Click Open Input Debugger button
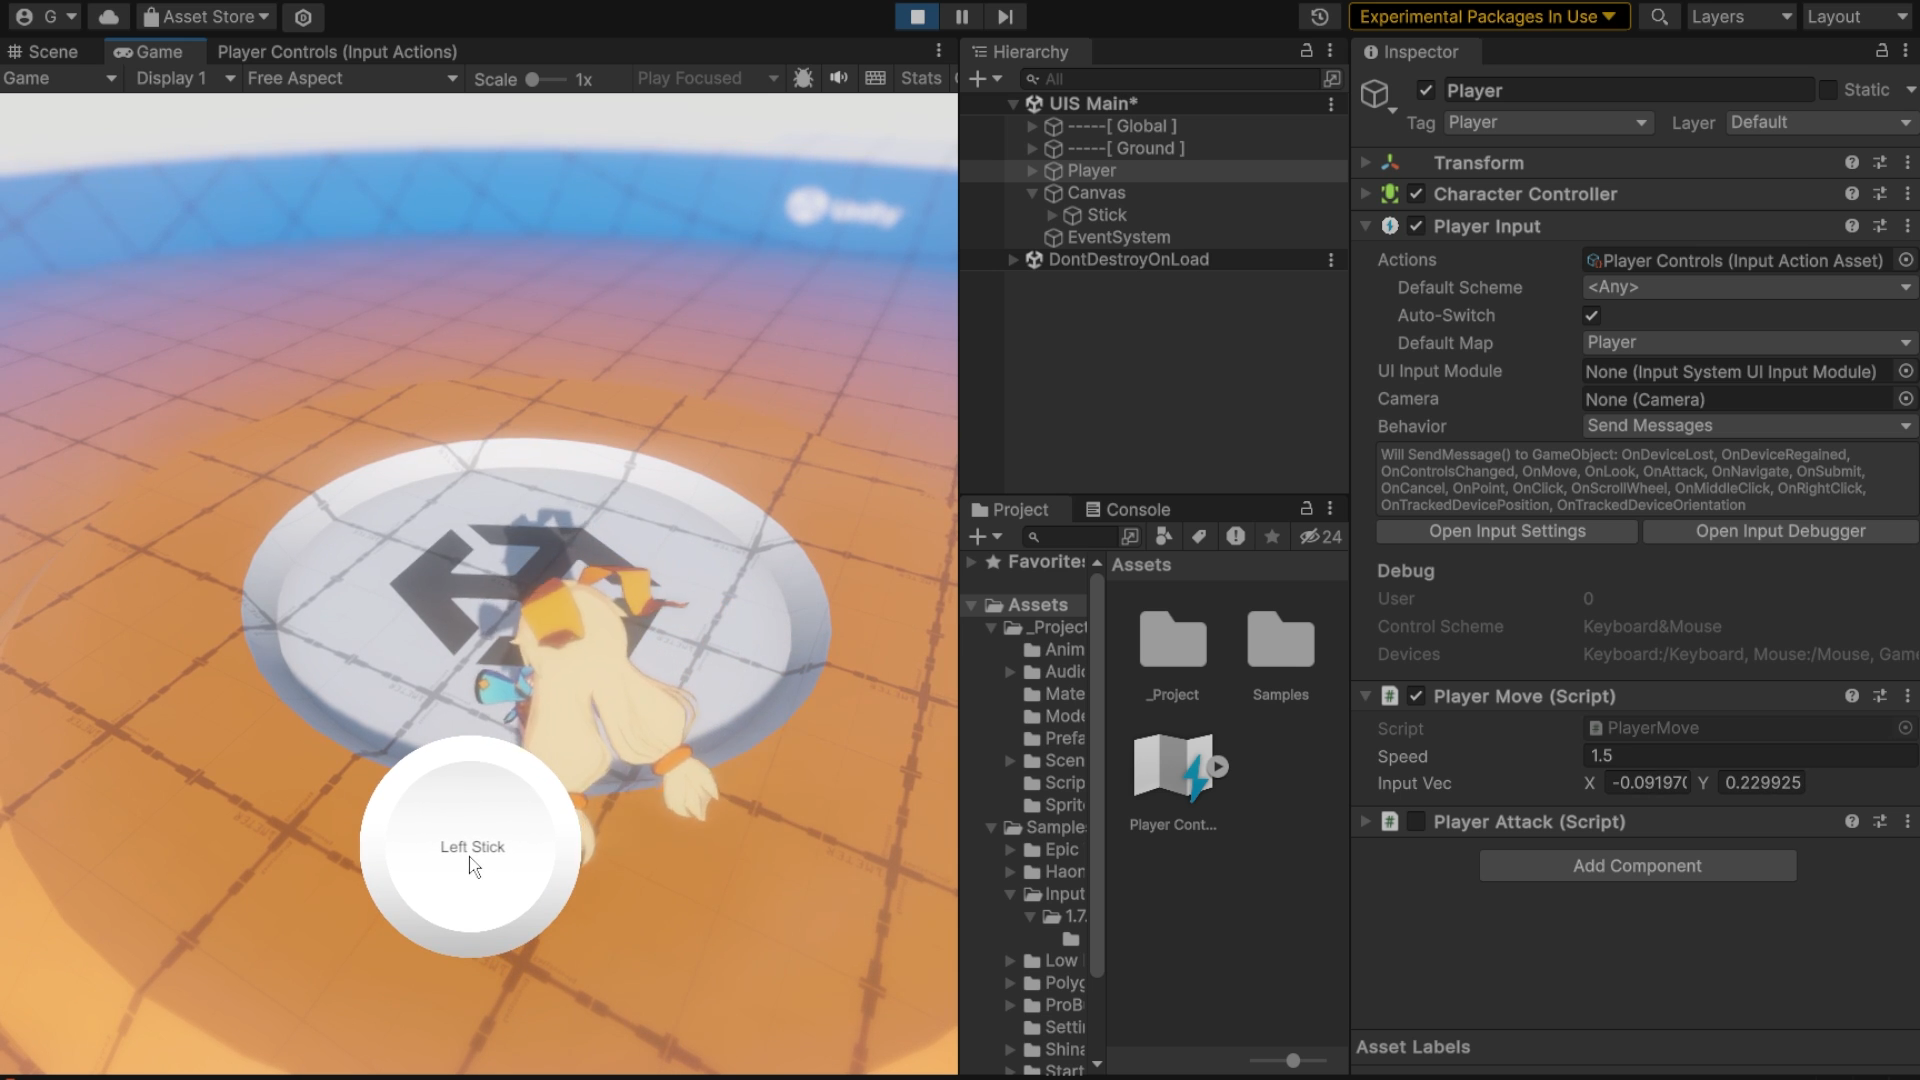Image resolution: width=1920 pixels, height=1080 pixels. click(1780, 531)
